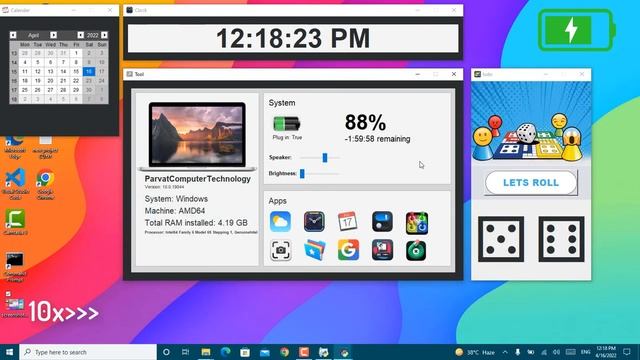640x360 pixels.
Task: Click the left dice showing five
Action: [501, 239]
